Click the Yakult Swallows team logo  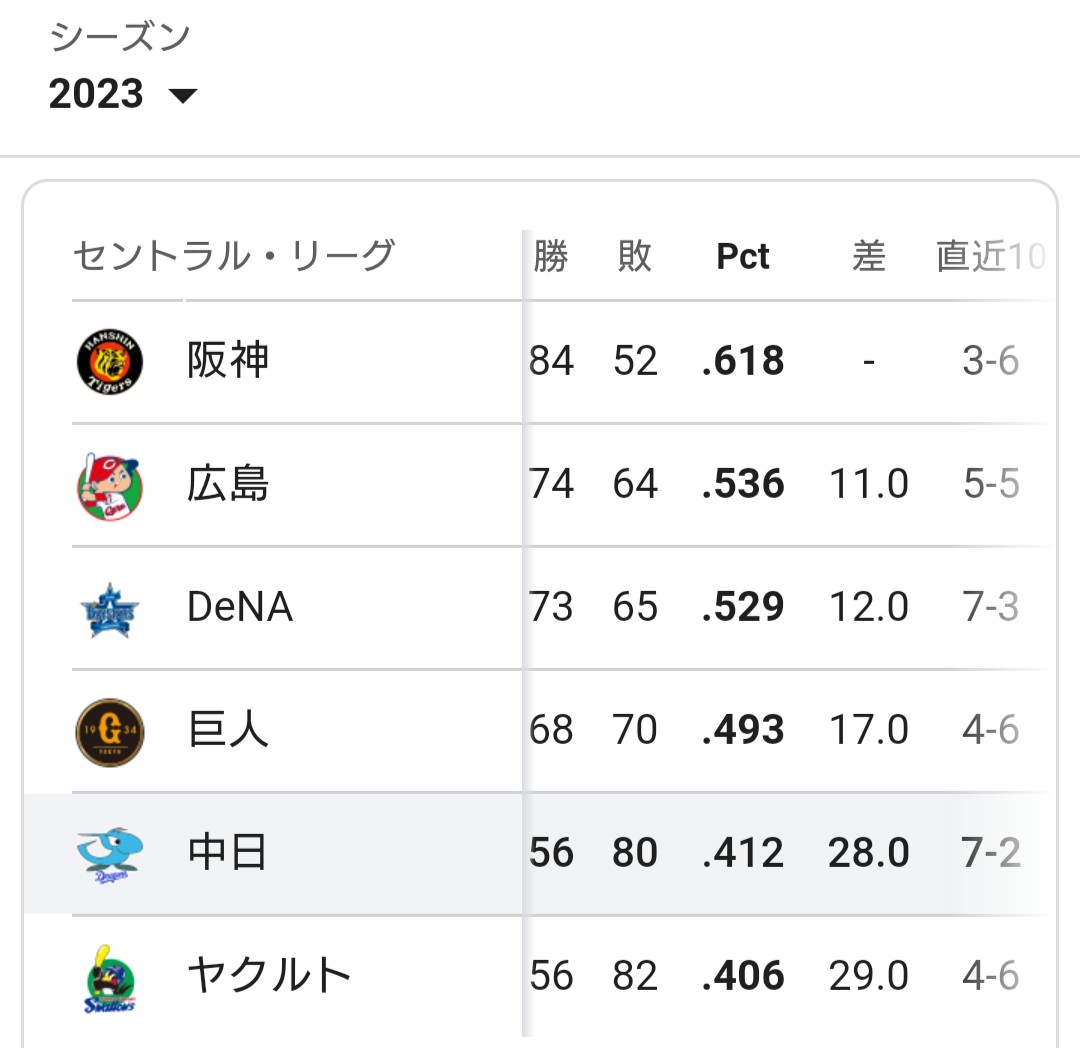coord(110,977)
